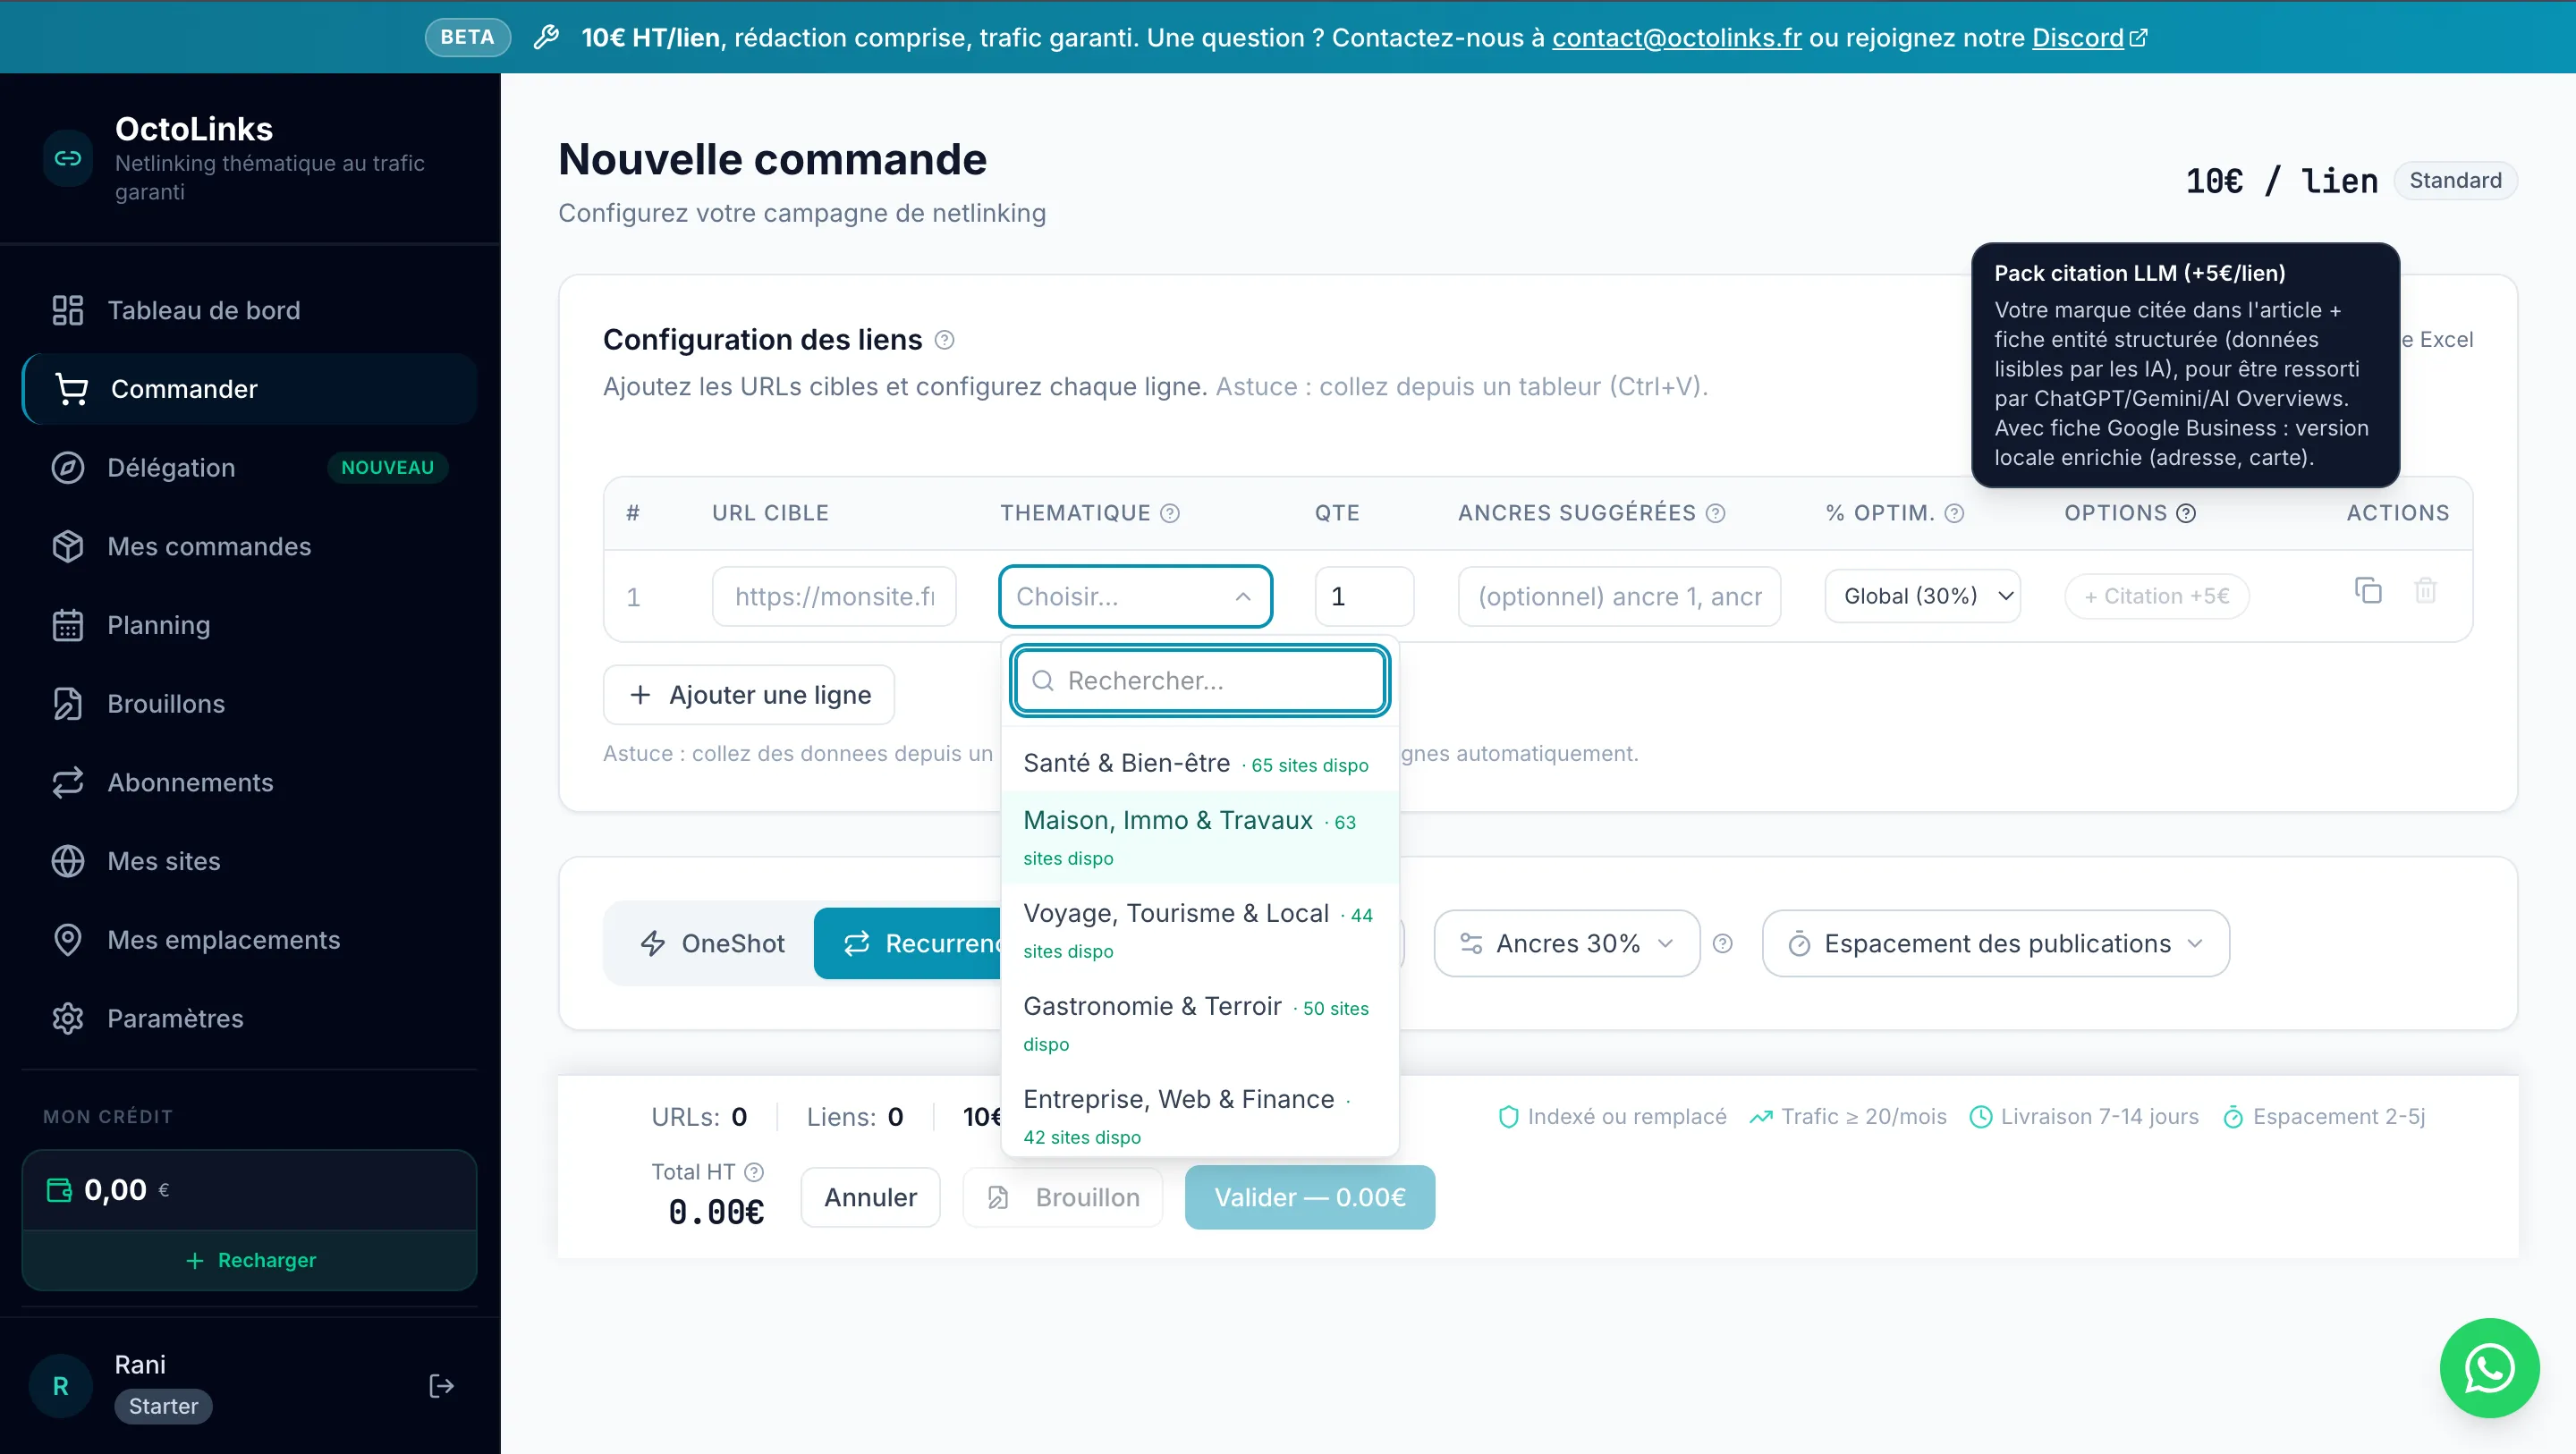
Task: Open the Ancres 30% dropdown
Action: click(x=1567, y=944)
